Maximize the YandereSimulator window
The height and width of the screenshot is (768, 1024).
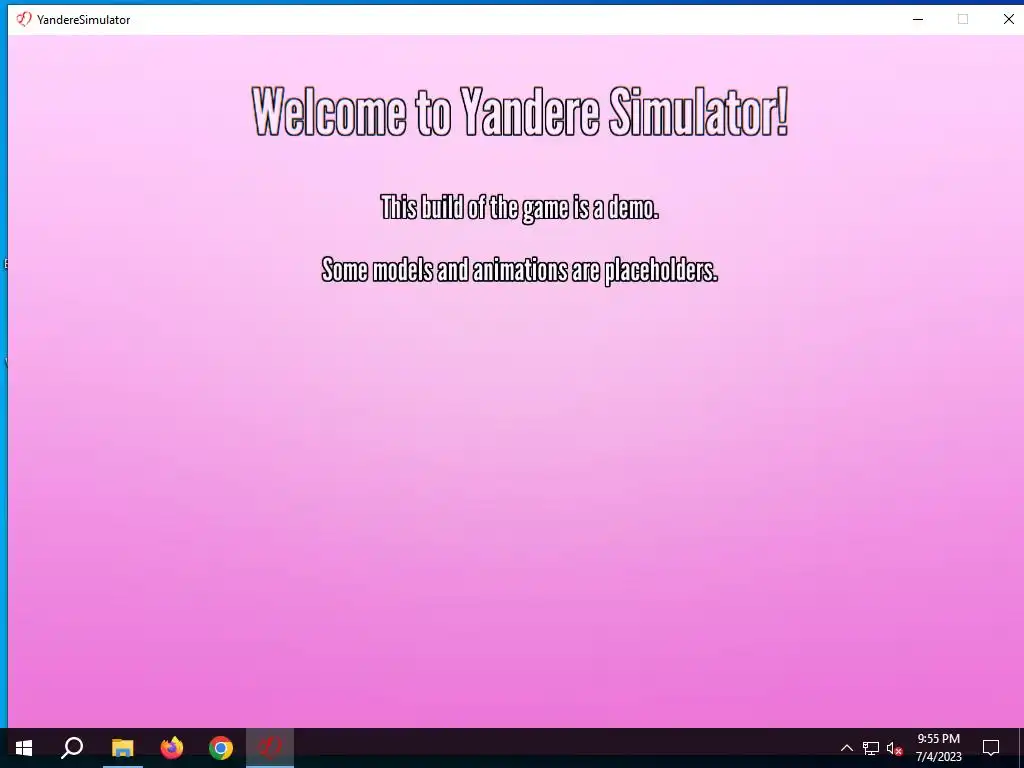click(963, 20)
